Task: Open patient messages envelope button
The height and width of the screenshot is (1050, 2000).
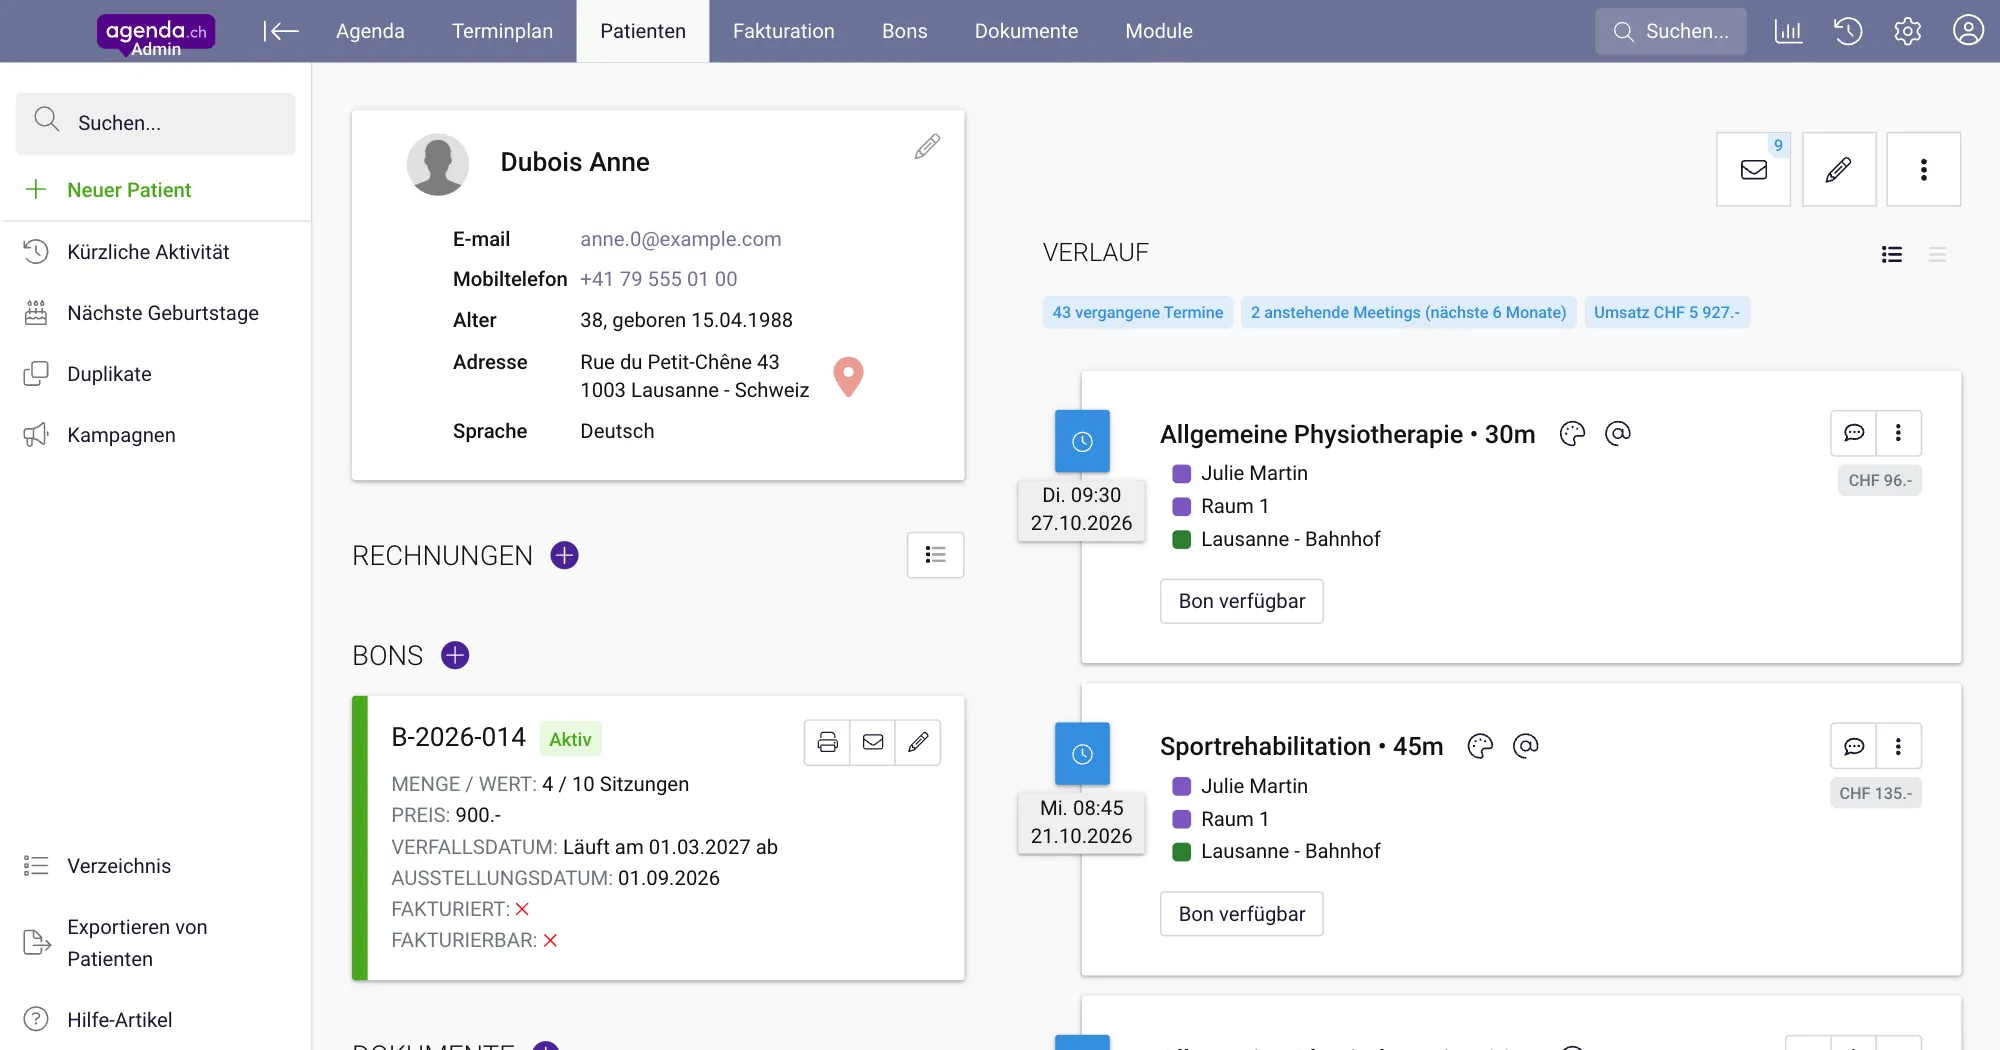Action: 1754,169
